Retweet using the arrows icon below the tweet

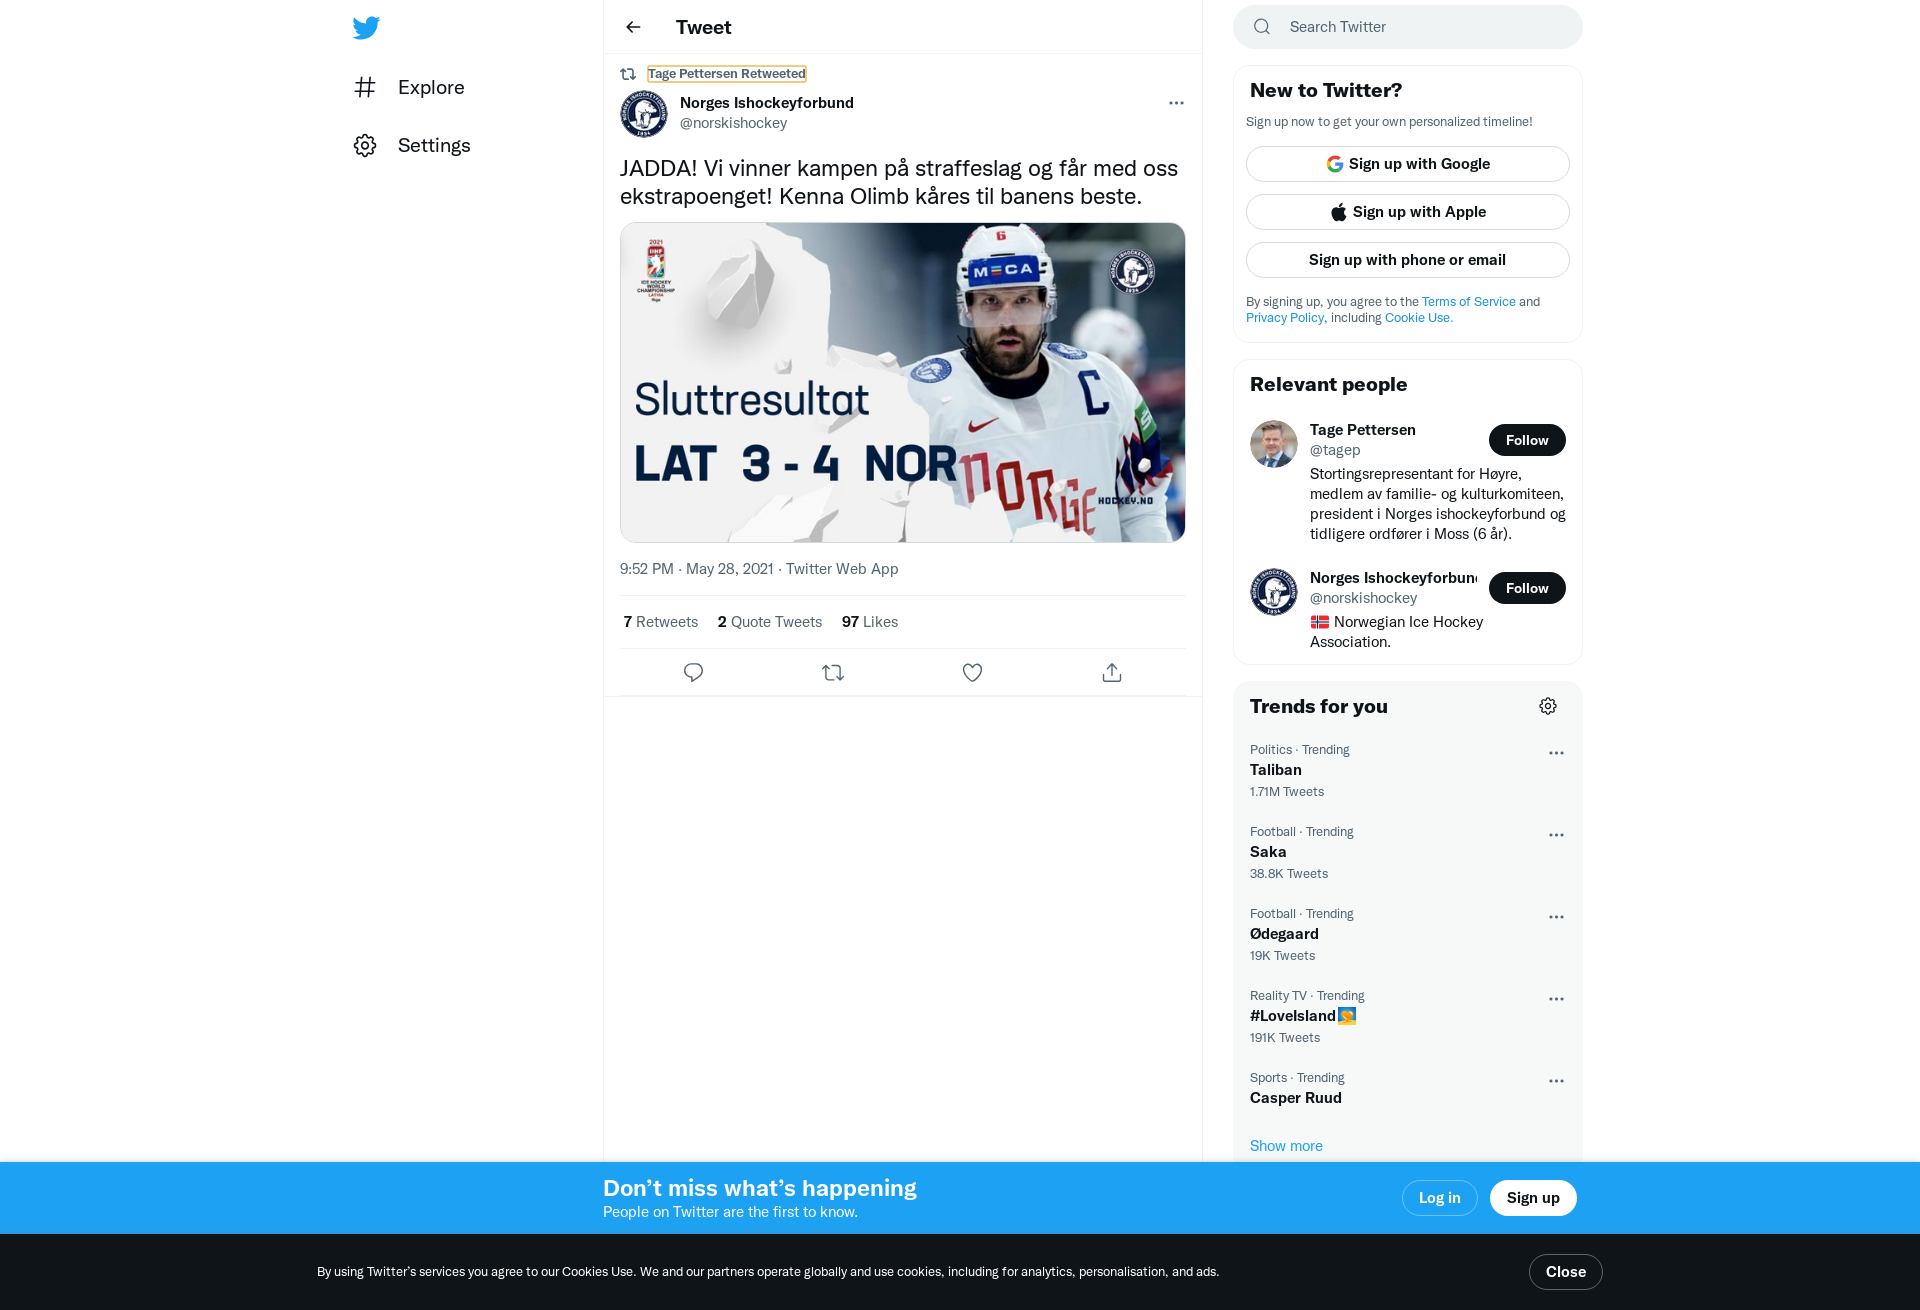coord(833,673)
